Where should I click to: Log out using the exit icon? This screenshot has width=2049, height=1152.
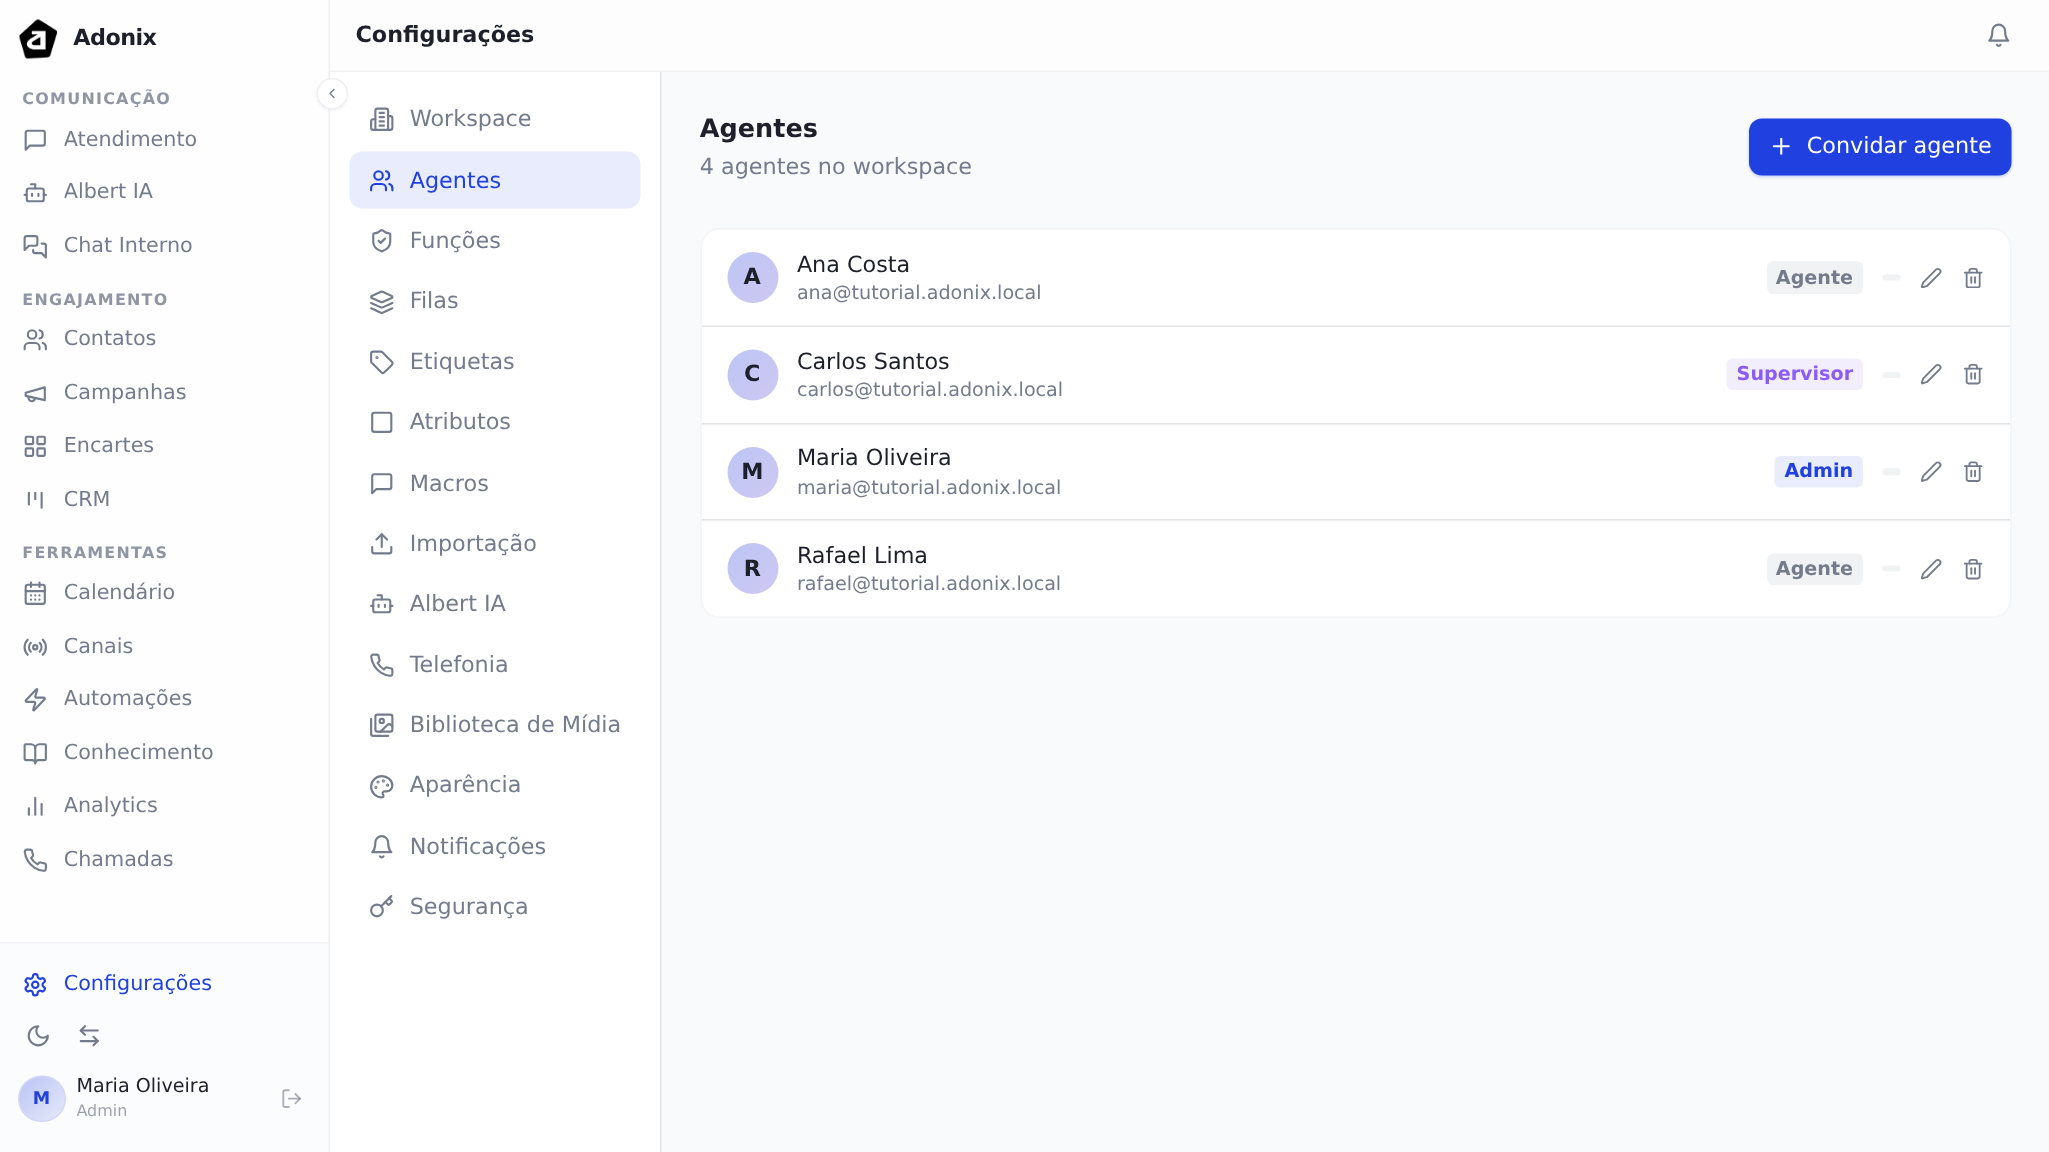click(291, 1098)
